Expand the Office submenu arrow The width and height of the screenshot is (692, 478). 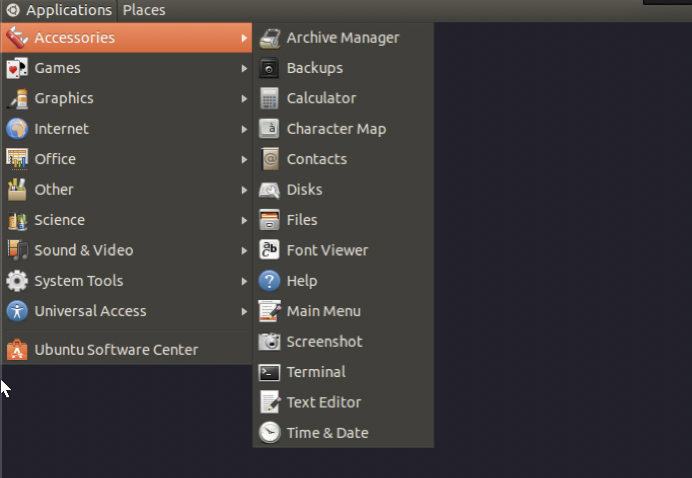pyautogui.click(x=244, y=159)
